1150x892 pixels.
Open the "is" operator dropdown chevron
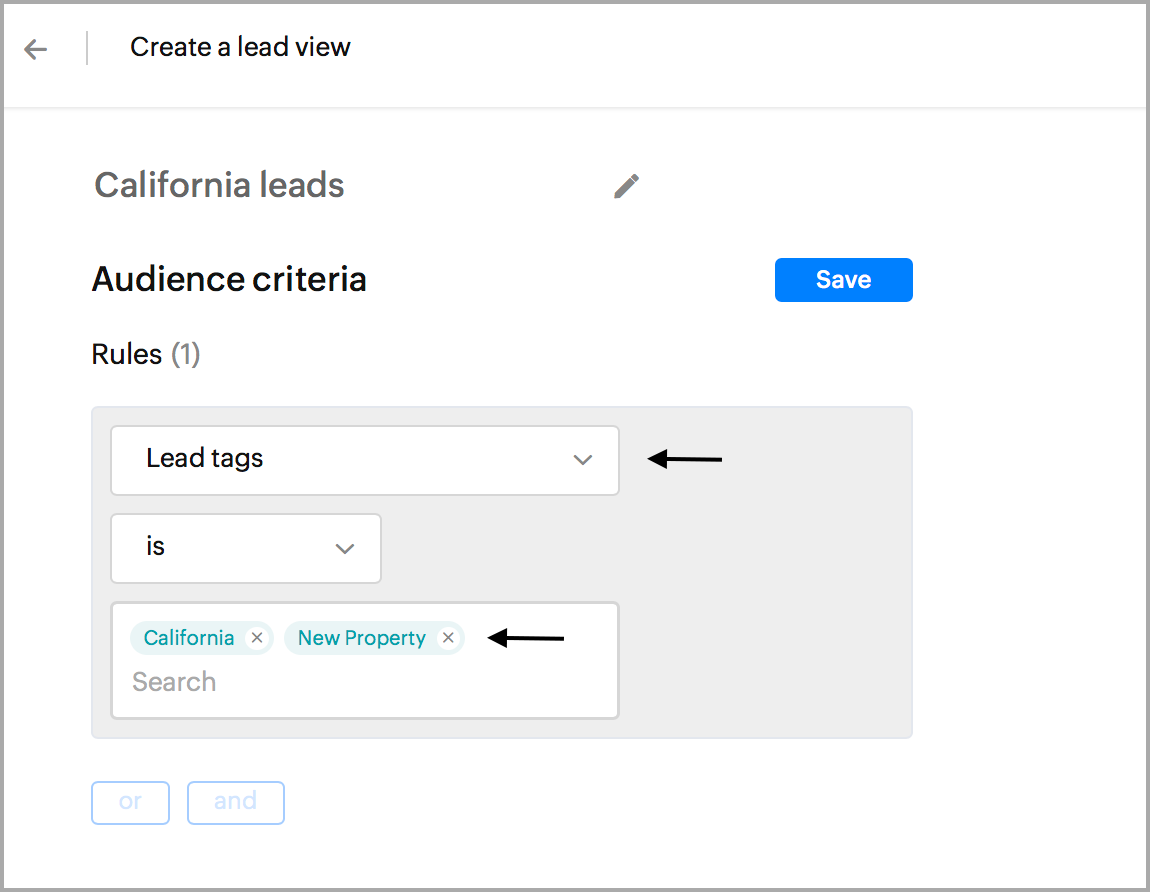[345, 548]
